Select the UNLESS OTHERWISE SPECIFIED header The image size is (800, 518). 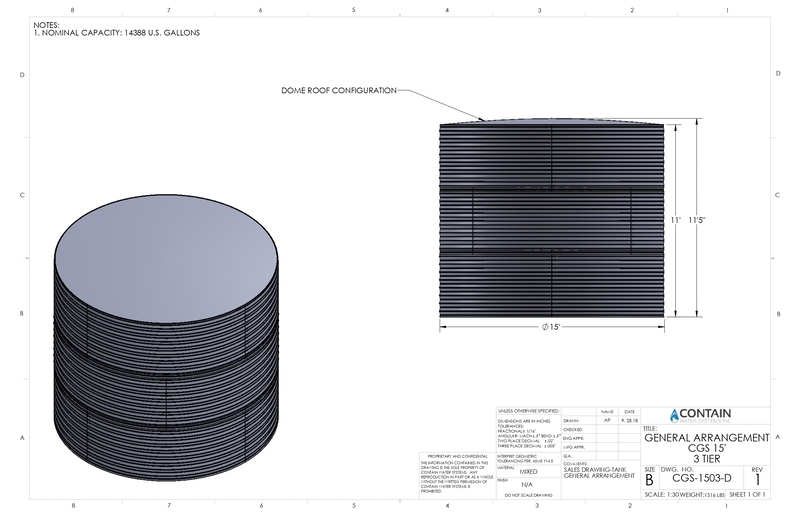click(529, 411)
